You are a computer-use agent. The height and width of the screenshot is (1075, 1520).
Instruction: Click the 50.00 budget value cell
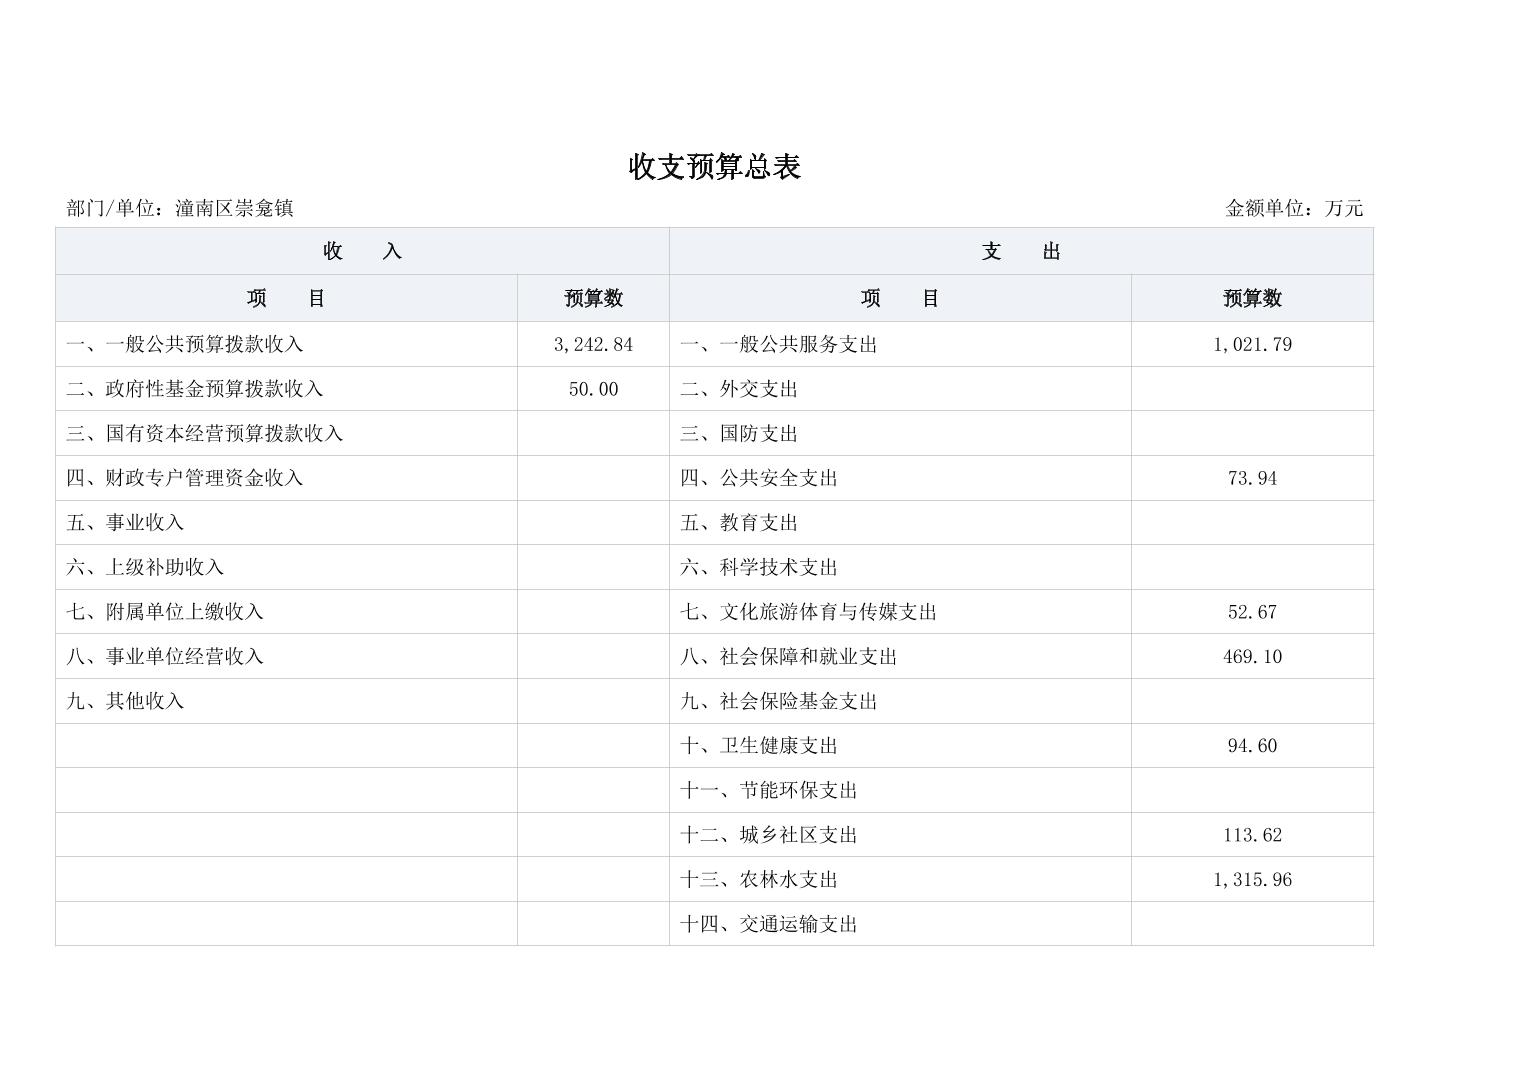(x=593, y=389)
